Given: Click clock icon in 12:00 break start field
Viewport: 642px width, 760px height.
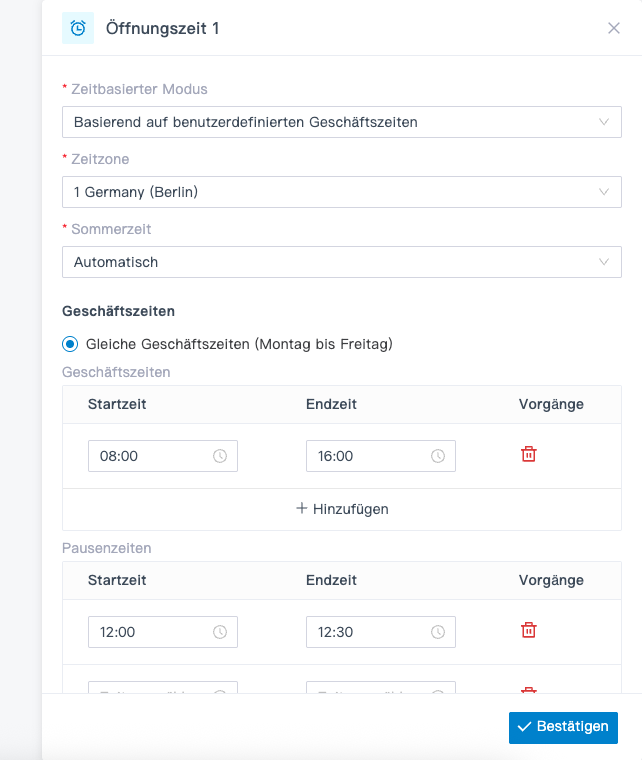Looking at the screenshot, I should [x=220, y=632].
